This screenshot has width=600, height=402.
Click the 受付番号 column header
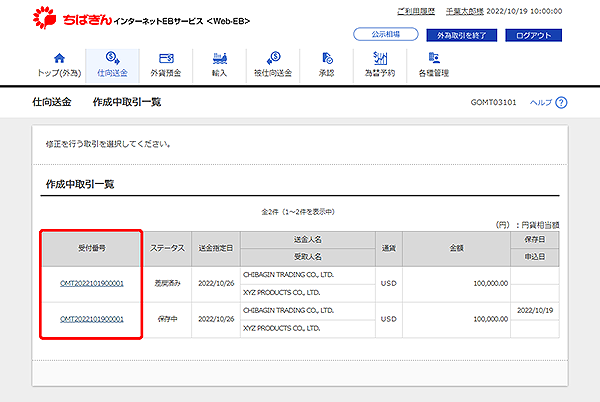point(91,249)
